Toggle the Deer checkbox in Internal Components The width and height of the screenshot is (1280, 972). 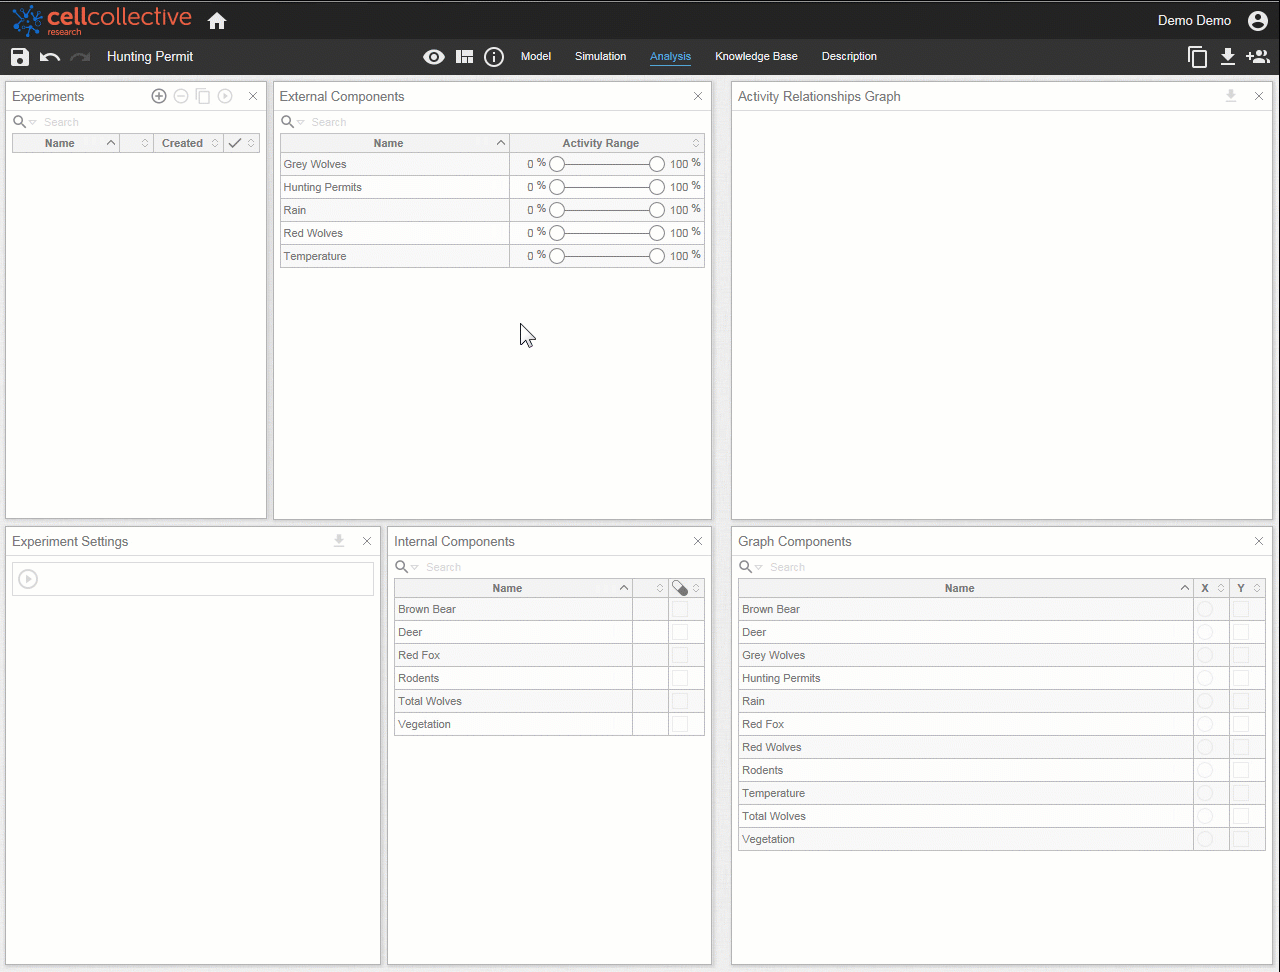[x=680, y=632]
